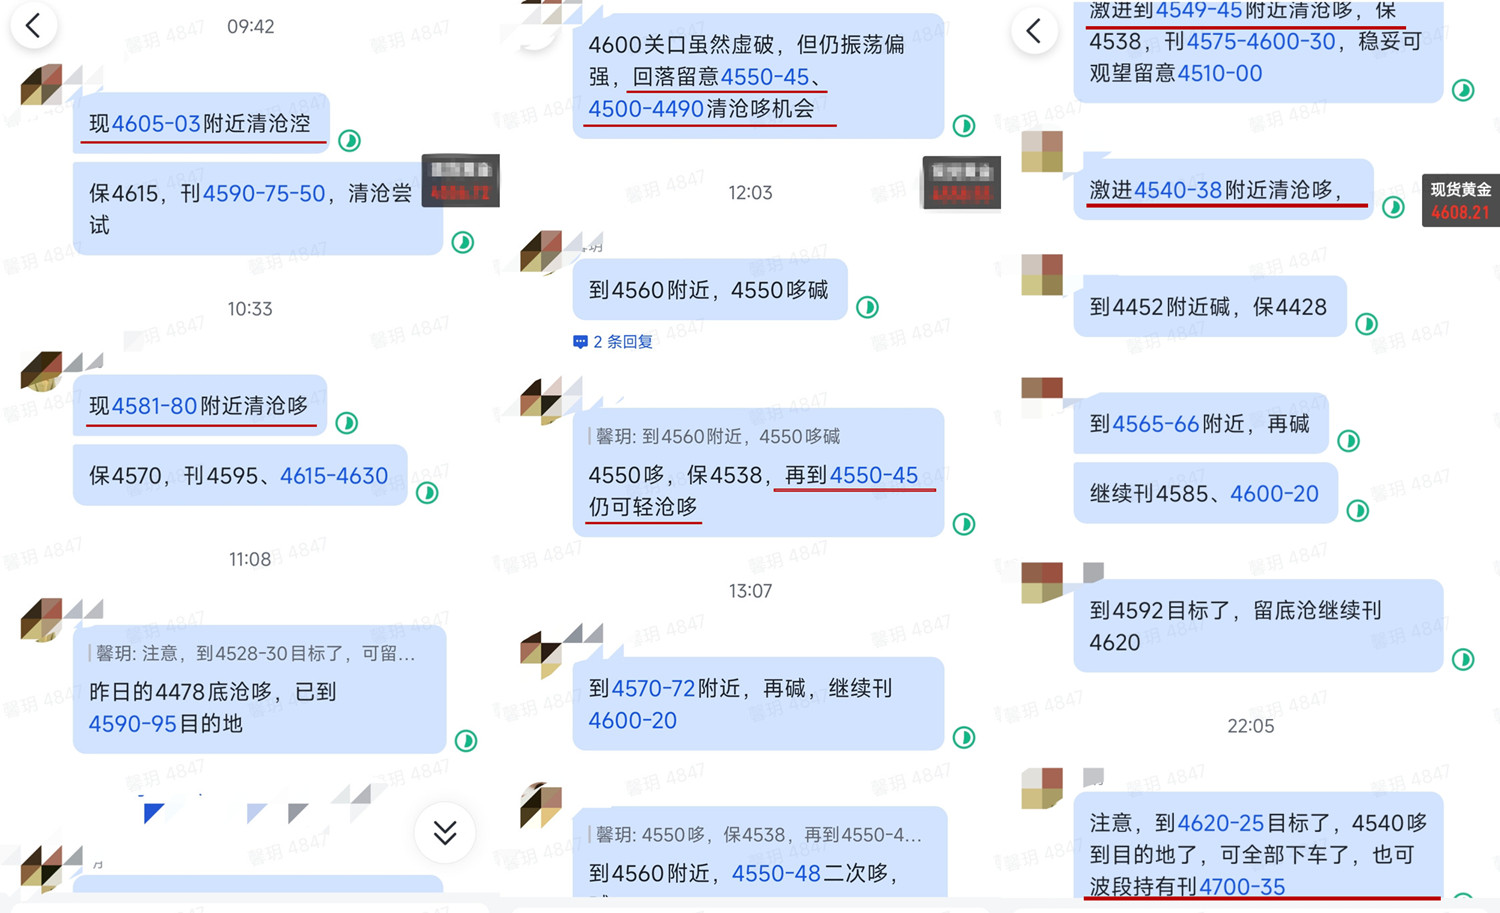Image resolution: width=1500 pixels, height=913 pixels.
Task: Open the sender avatar above the 现4581-80附近 message
Action: pyautogui.click(x=41, y=370)
